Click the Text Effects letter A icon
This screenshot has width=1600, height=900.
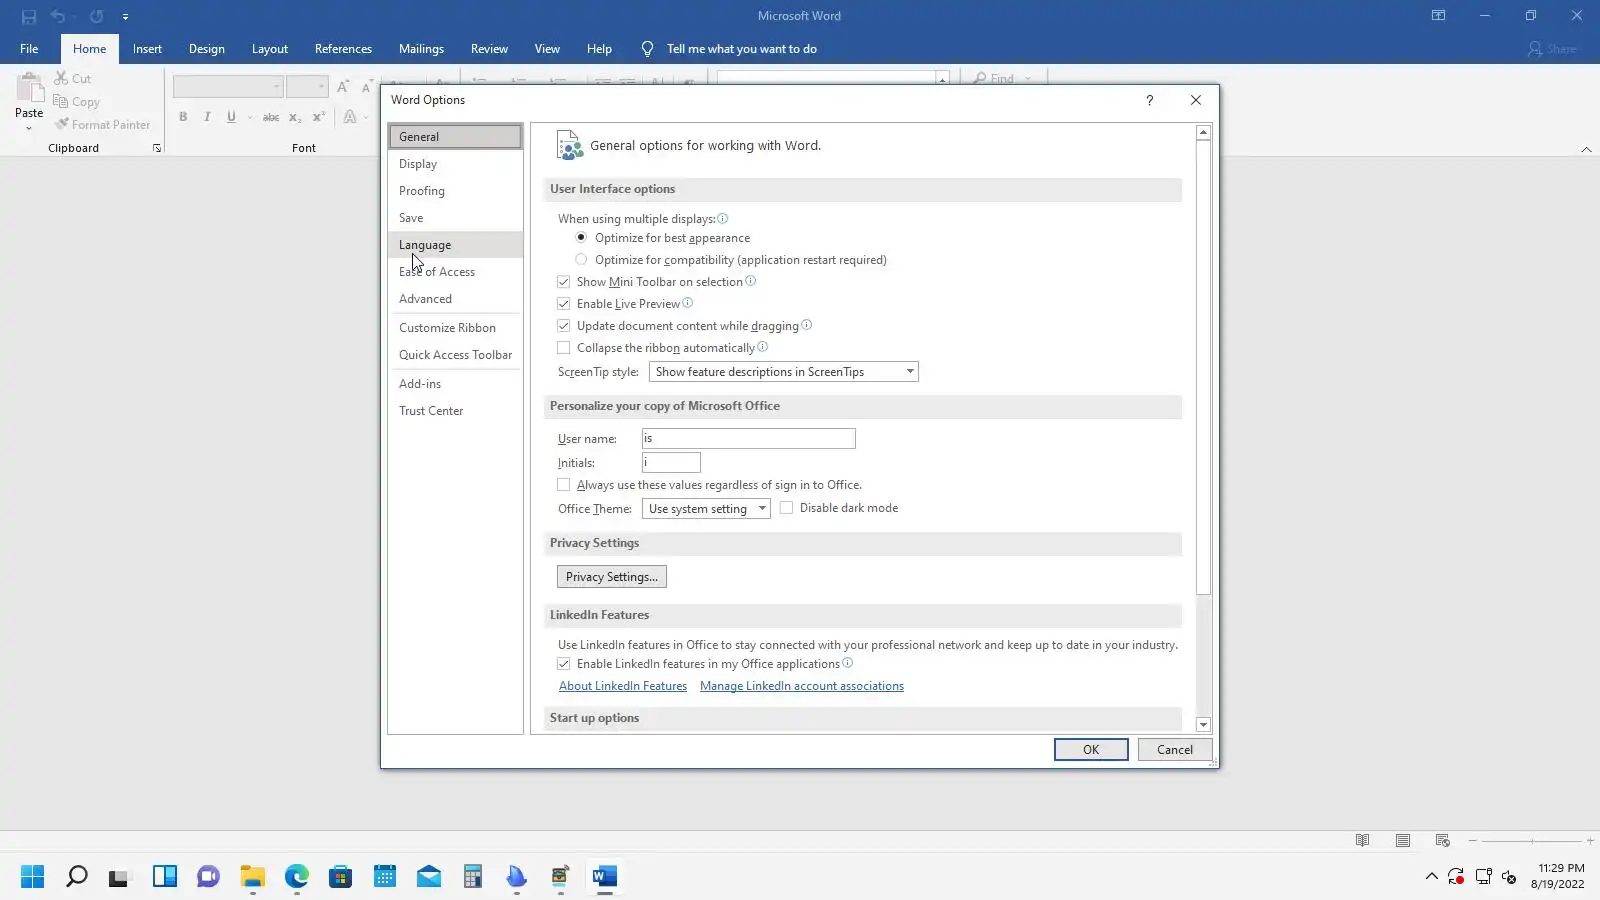click(x=350, y=117)
